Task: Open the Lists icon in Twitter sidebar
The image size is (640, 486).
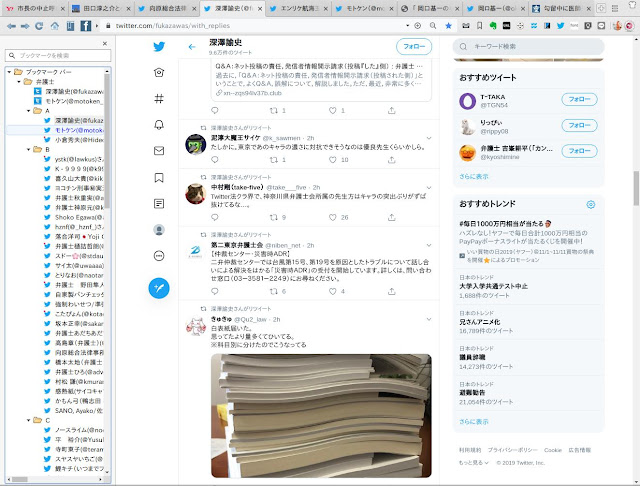Action: [159, 203]
